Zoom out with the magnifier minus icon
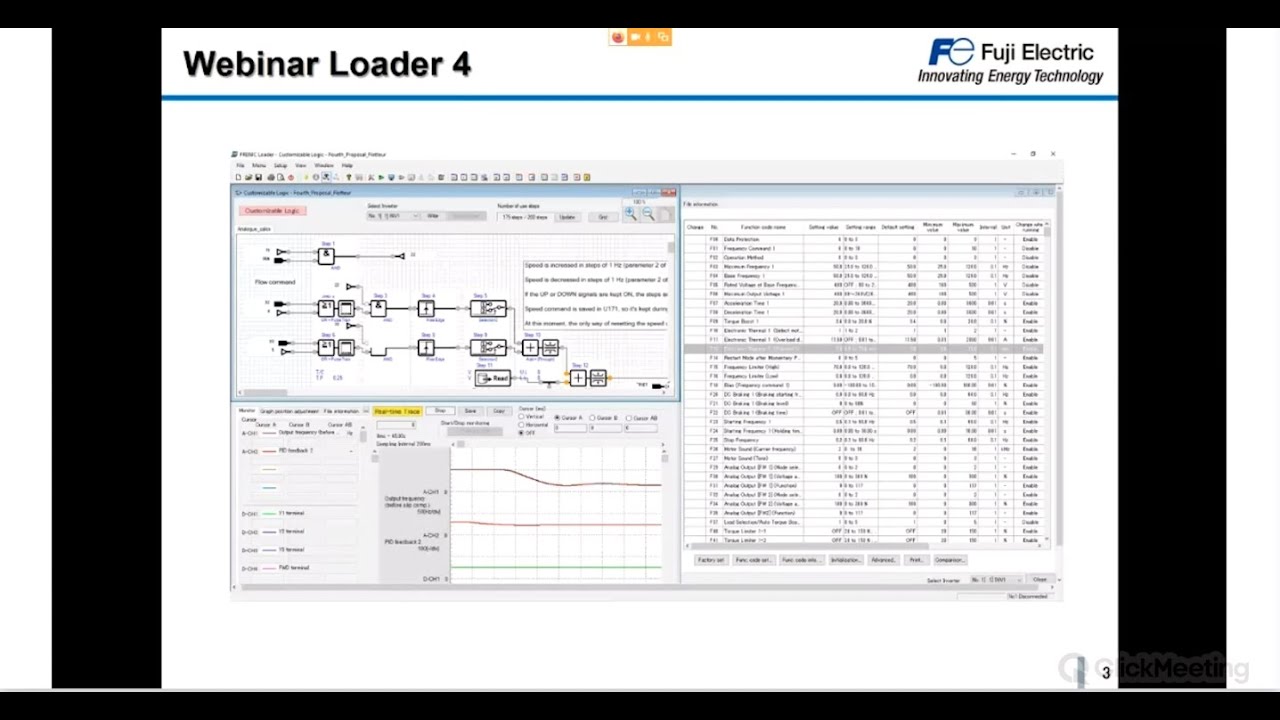Viewport: 1280px width, 720px height. [x=648, y=214]
